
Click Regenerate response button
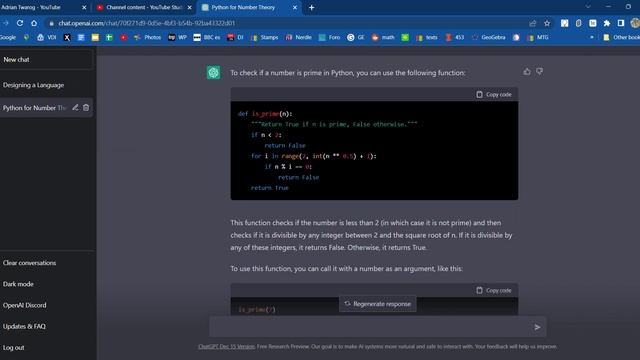coord(378,304)
